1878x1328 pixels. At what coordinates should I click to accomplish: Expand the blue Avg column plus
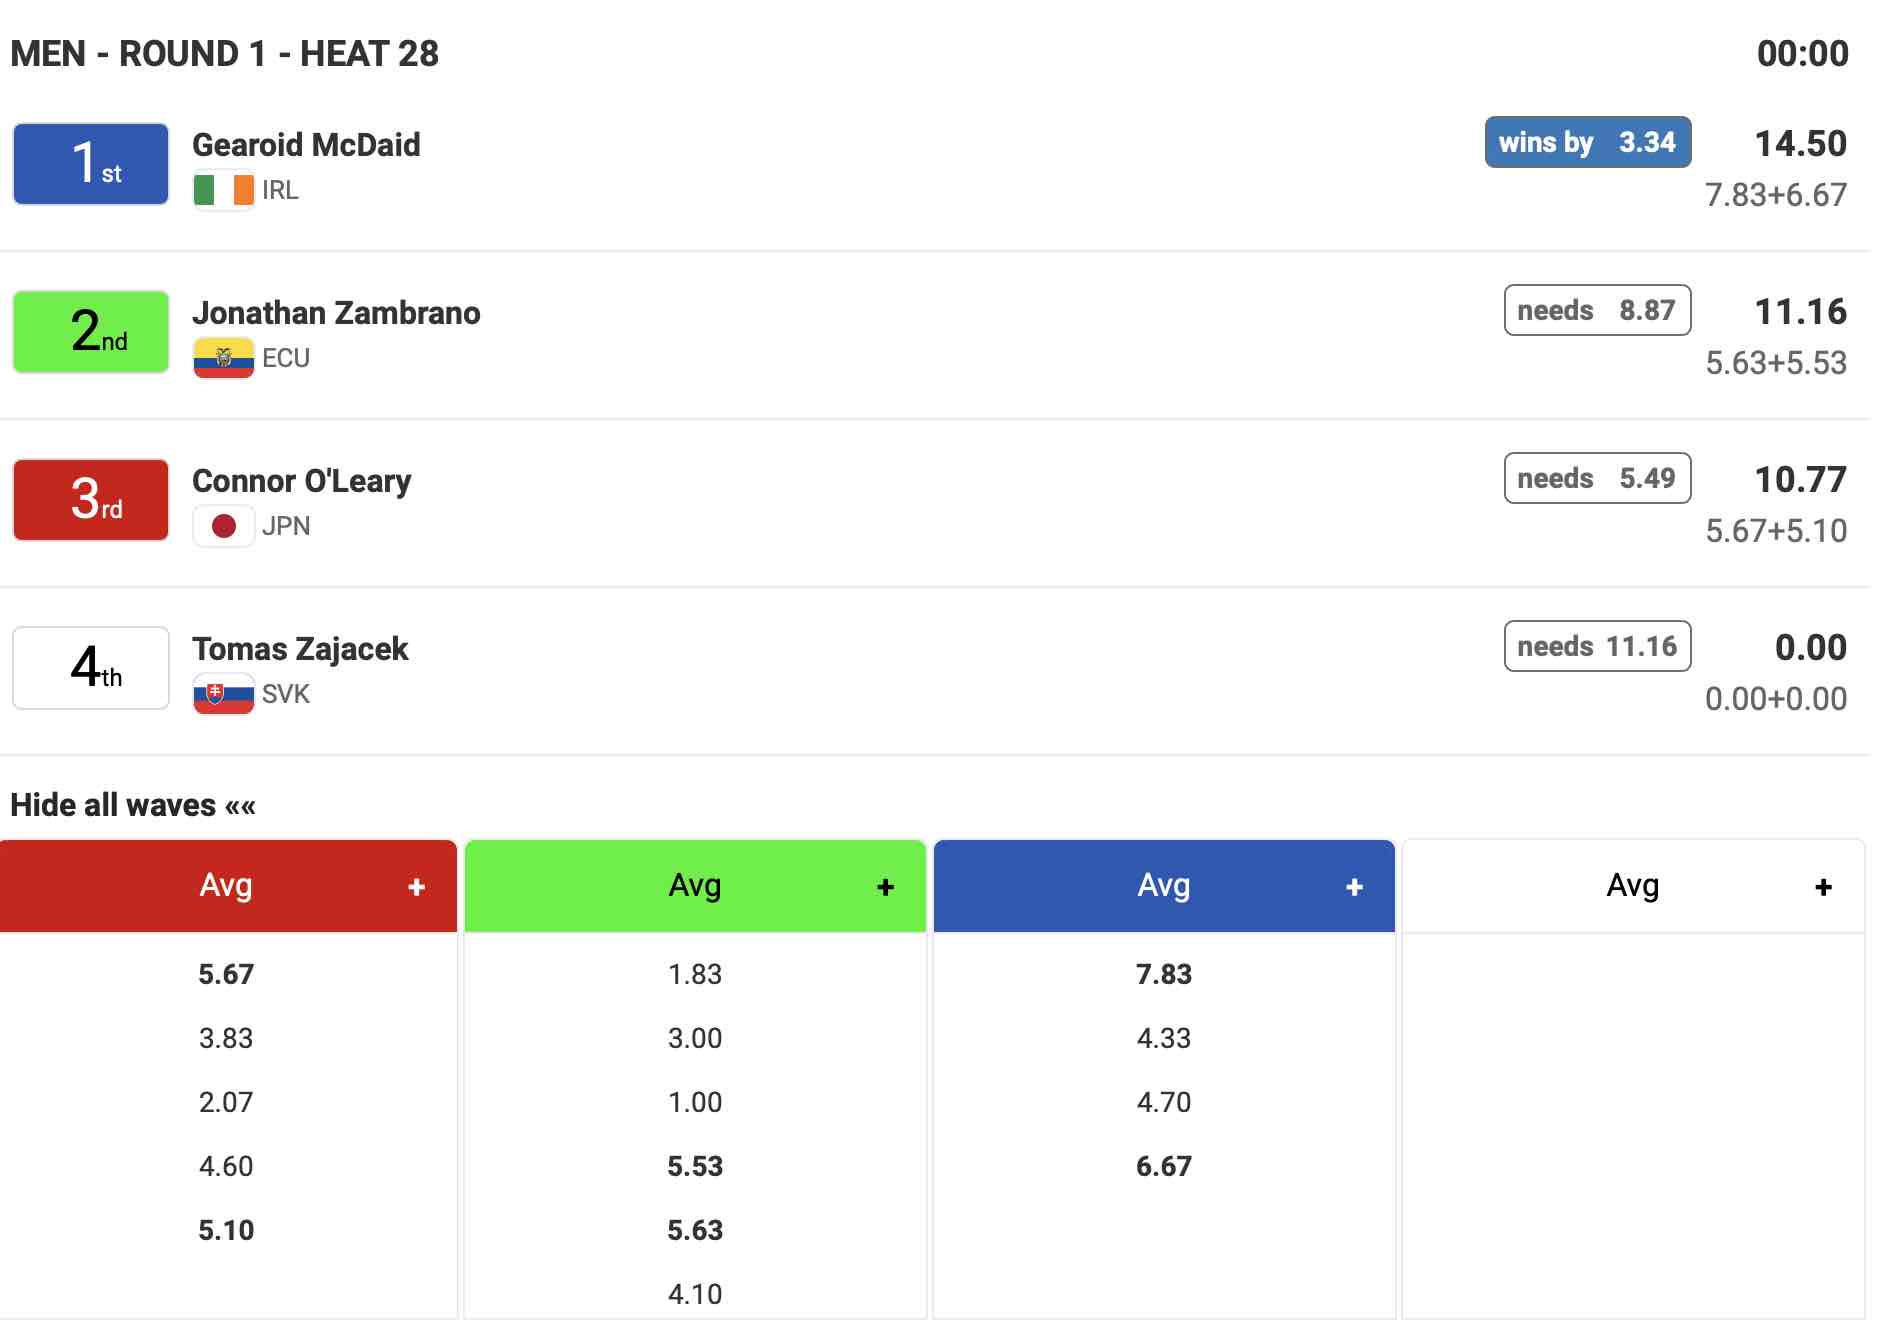[x=1354, y=887]
